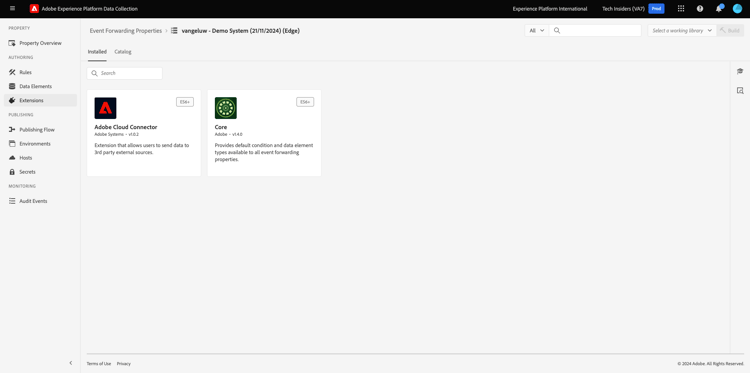The image size is (750, 373).
Task: Open the notifications bell icon
Action: point(718,9)
